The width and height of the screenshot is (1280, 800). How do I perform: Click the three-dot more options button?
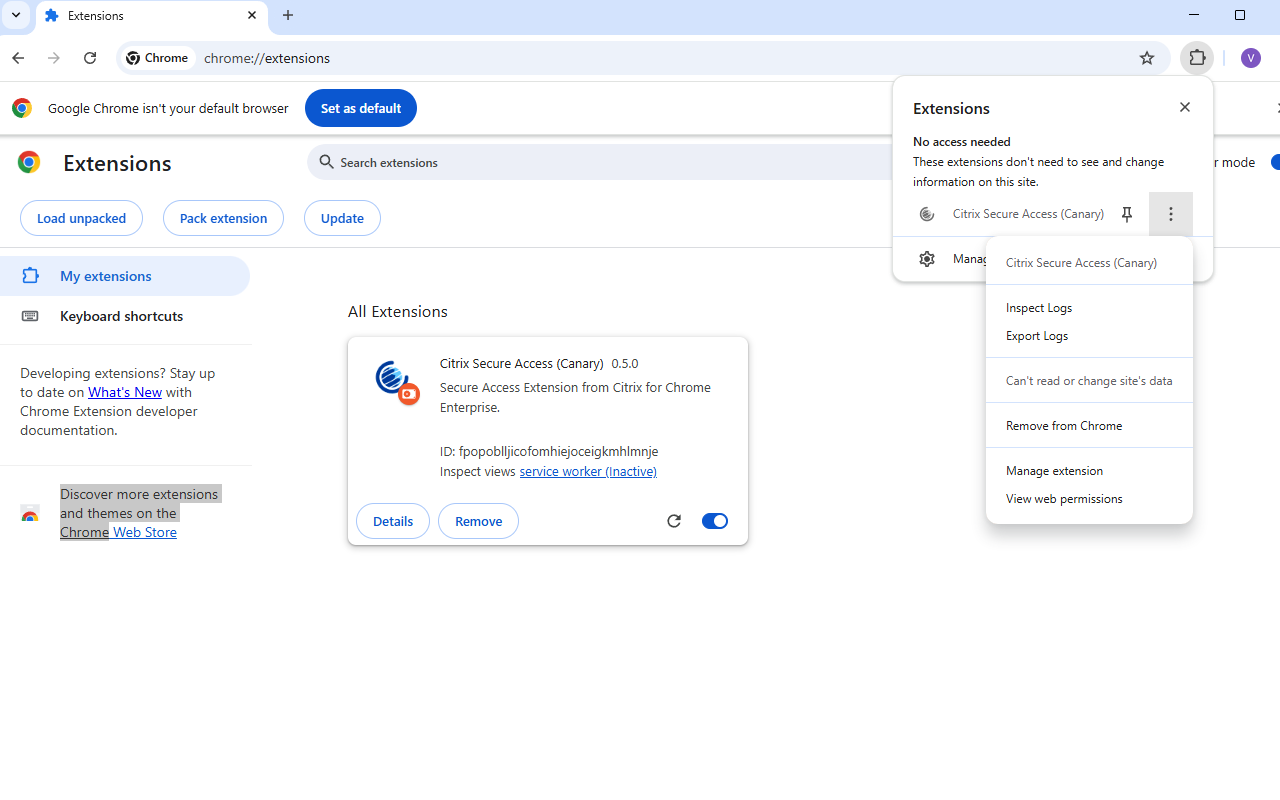pyautogui.click(x=1171, y=214)
